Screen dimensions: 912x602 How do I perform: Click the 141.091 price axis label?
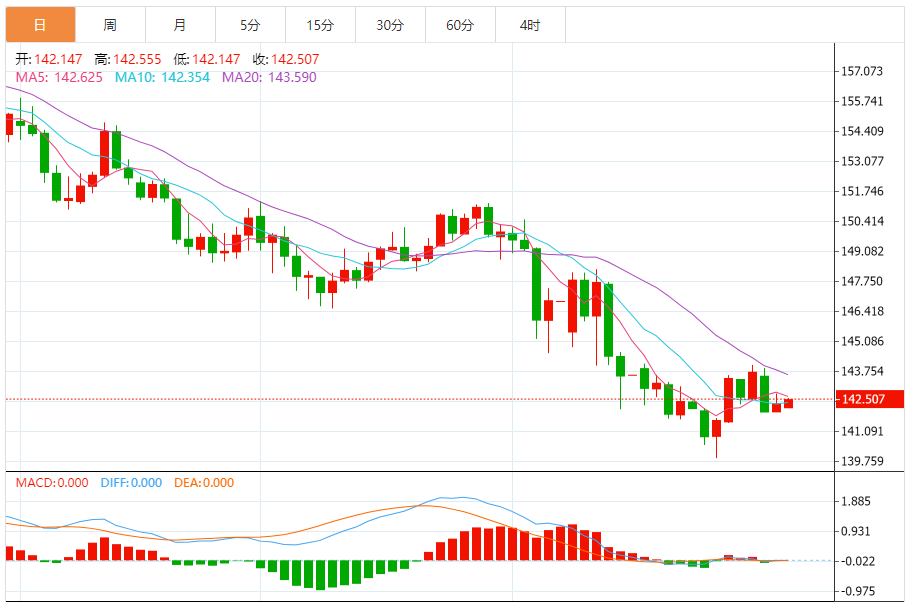click(862, 431)
